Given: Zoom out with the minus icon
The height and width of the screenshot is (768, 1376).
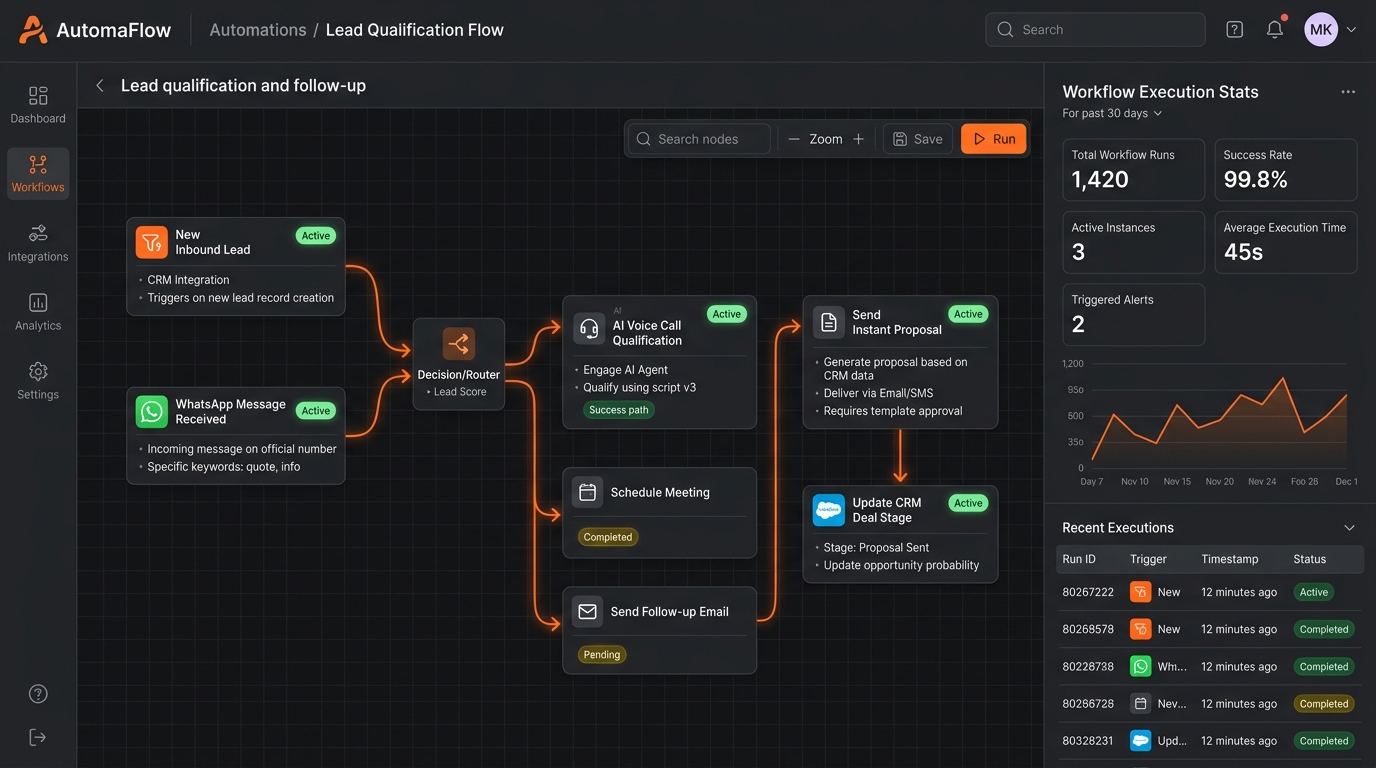Looking at the screenshot, I should tap(794, 139).
